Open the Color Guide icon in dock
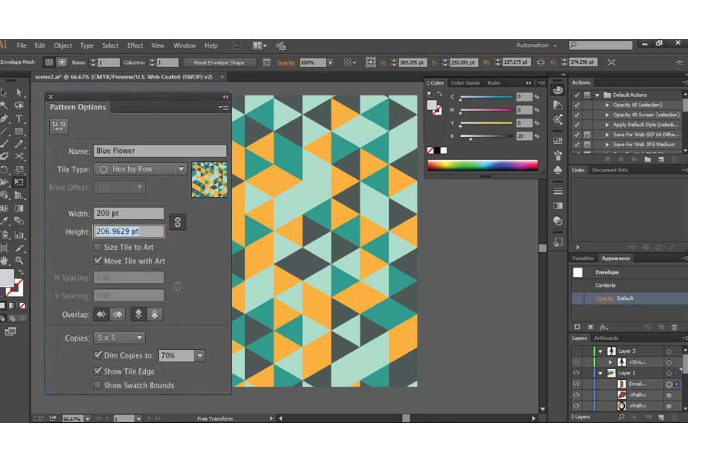720x450 pixels. pyautogui.click(x=558, y=105)
